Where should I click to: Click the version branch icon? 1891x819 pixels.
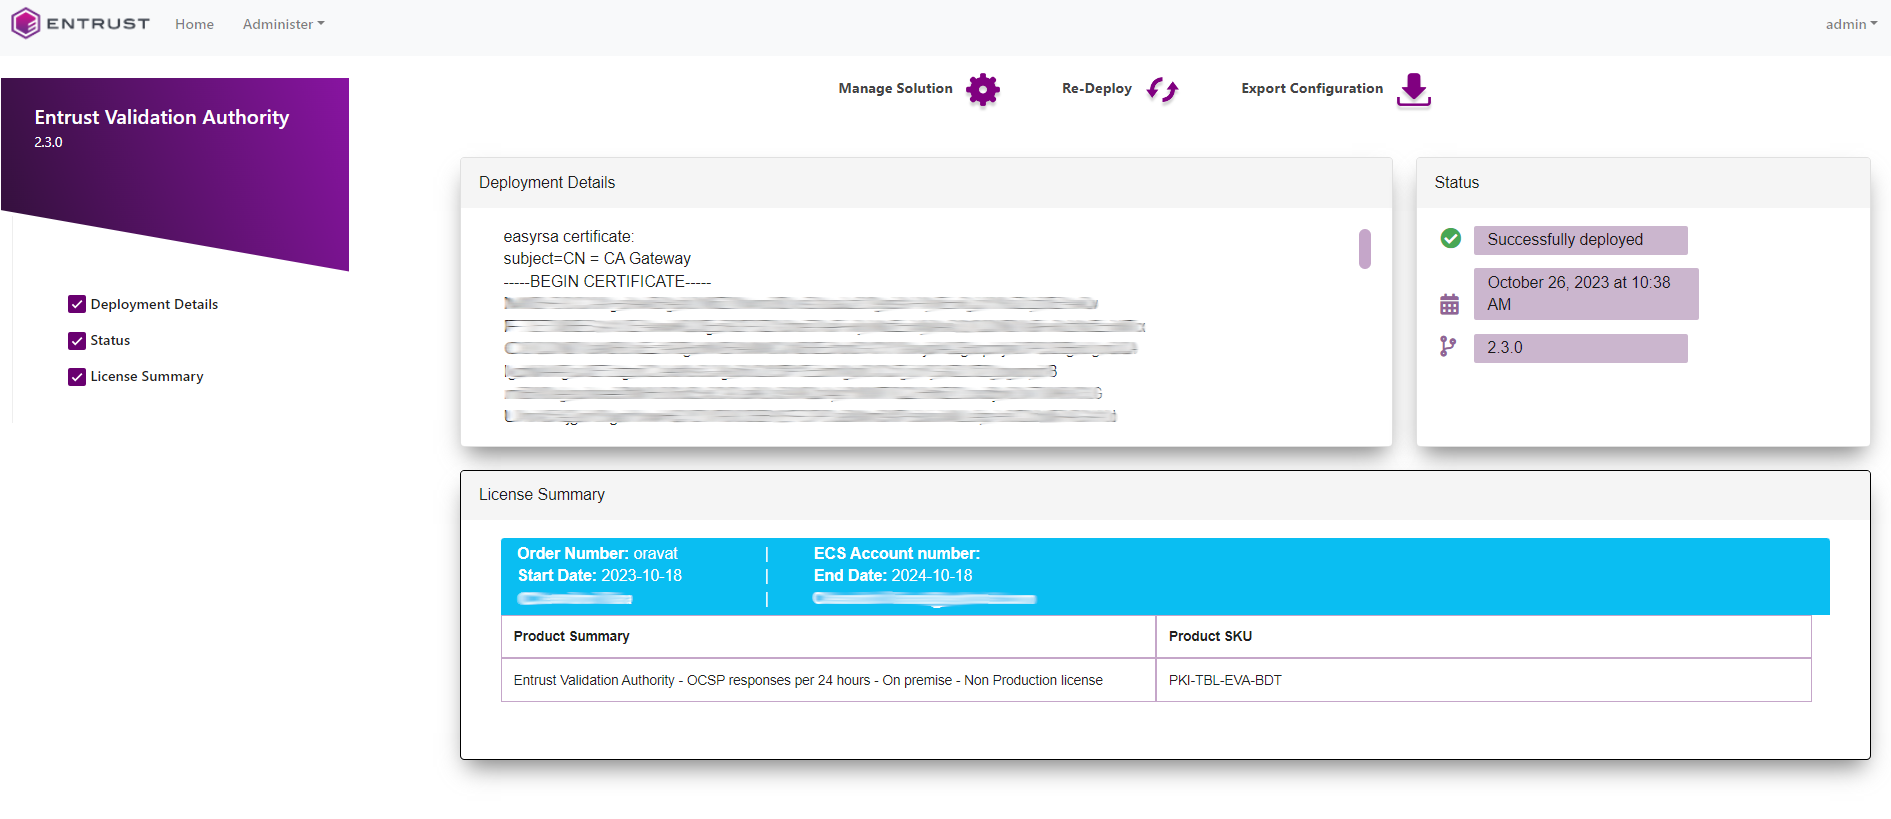(1447, 347)
